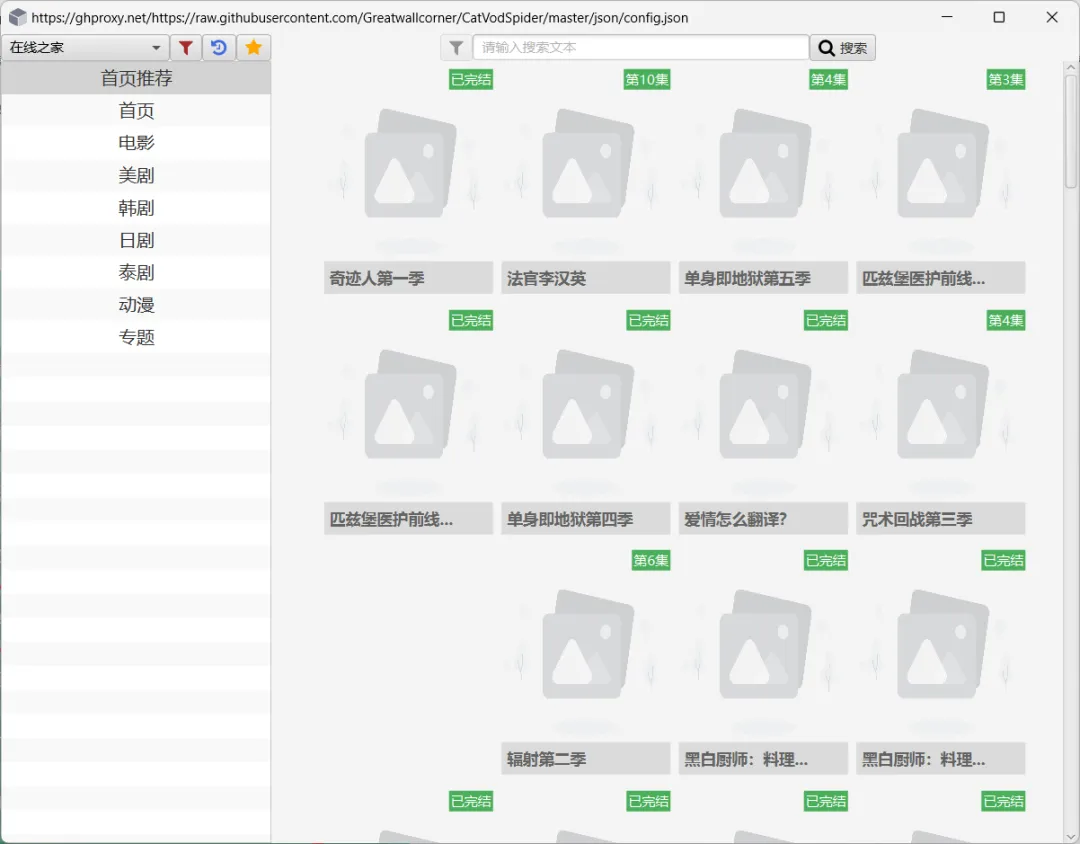
Task: Click the 辐射第二季 title label
Action: click(586, 759)
